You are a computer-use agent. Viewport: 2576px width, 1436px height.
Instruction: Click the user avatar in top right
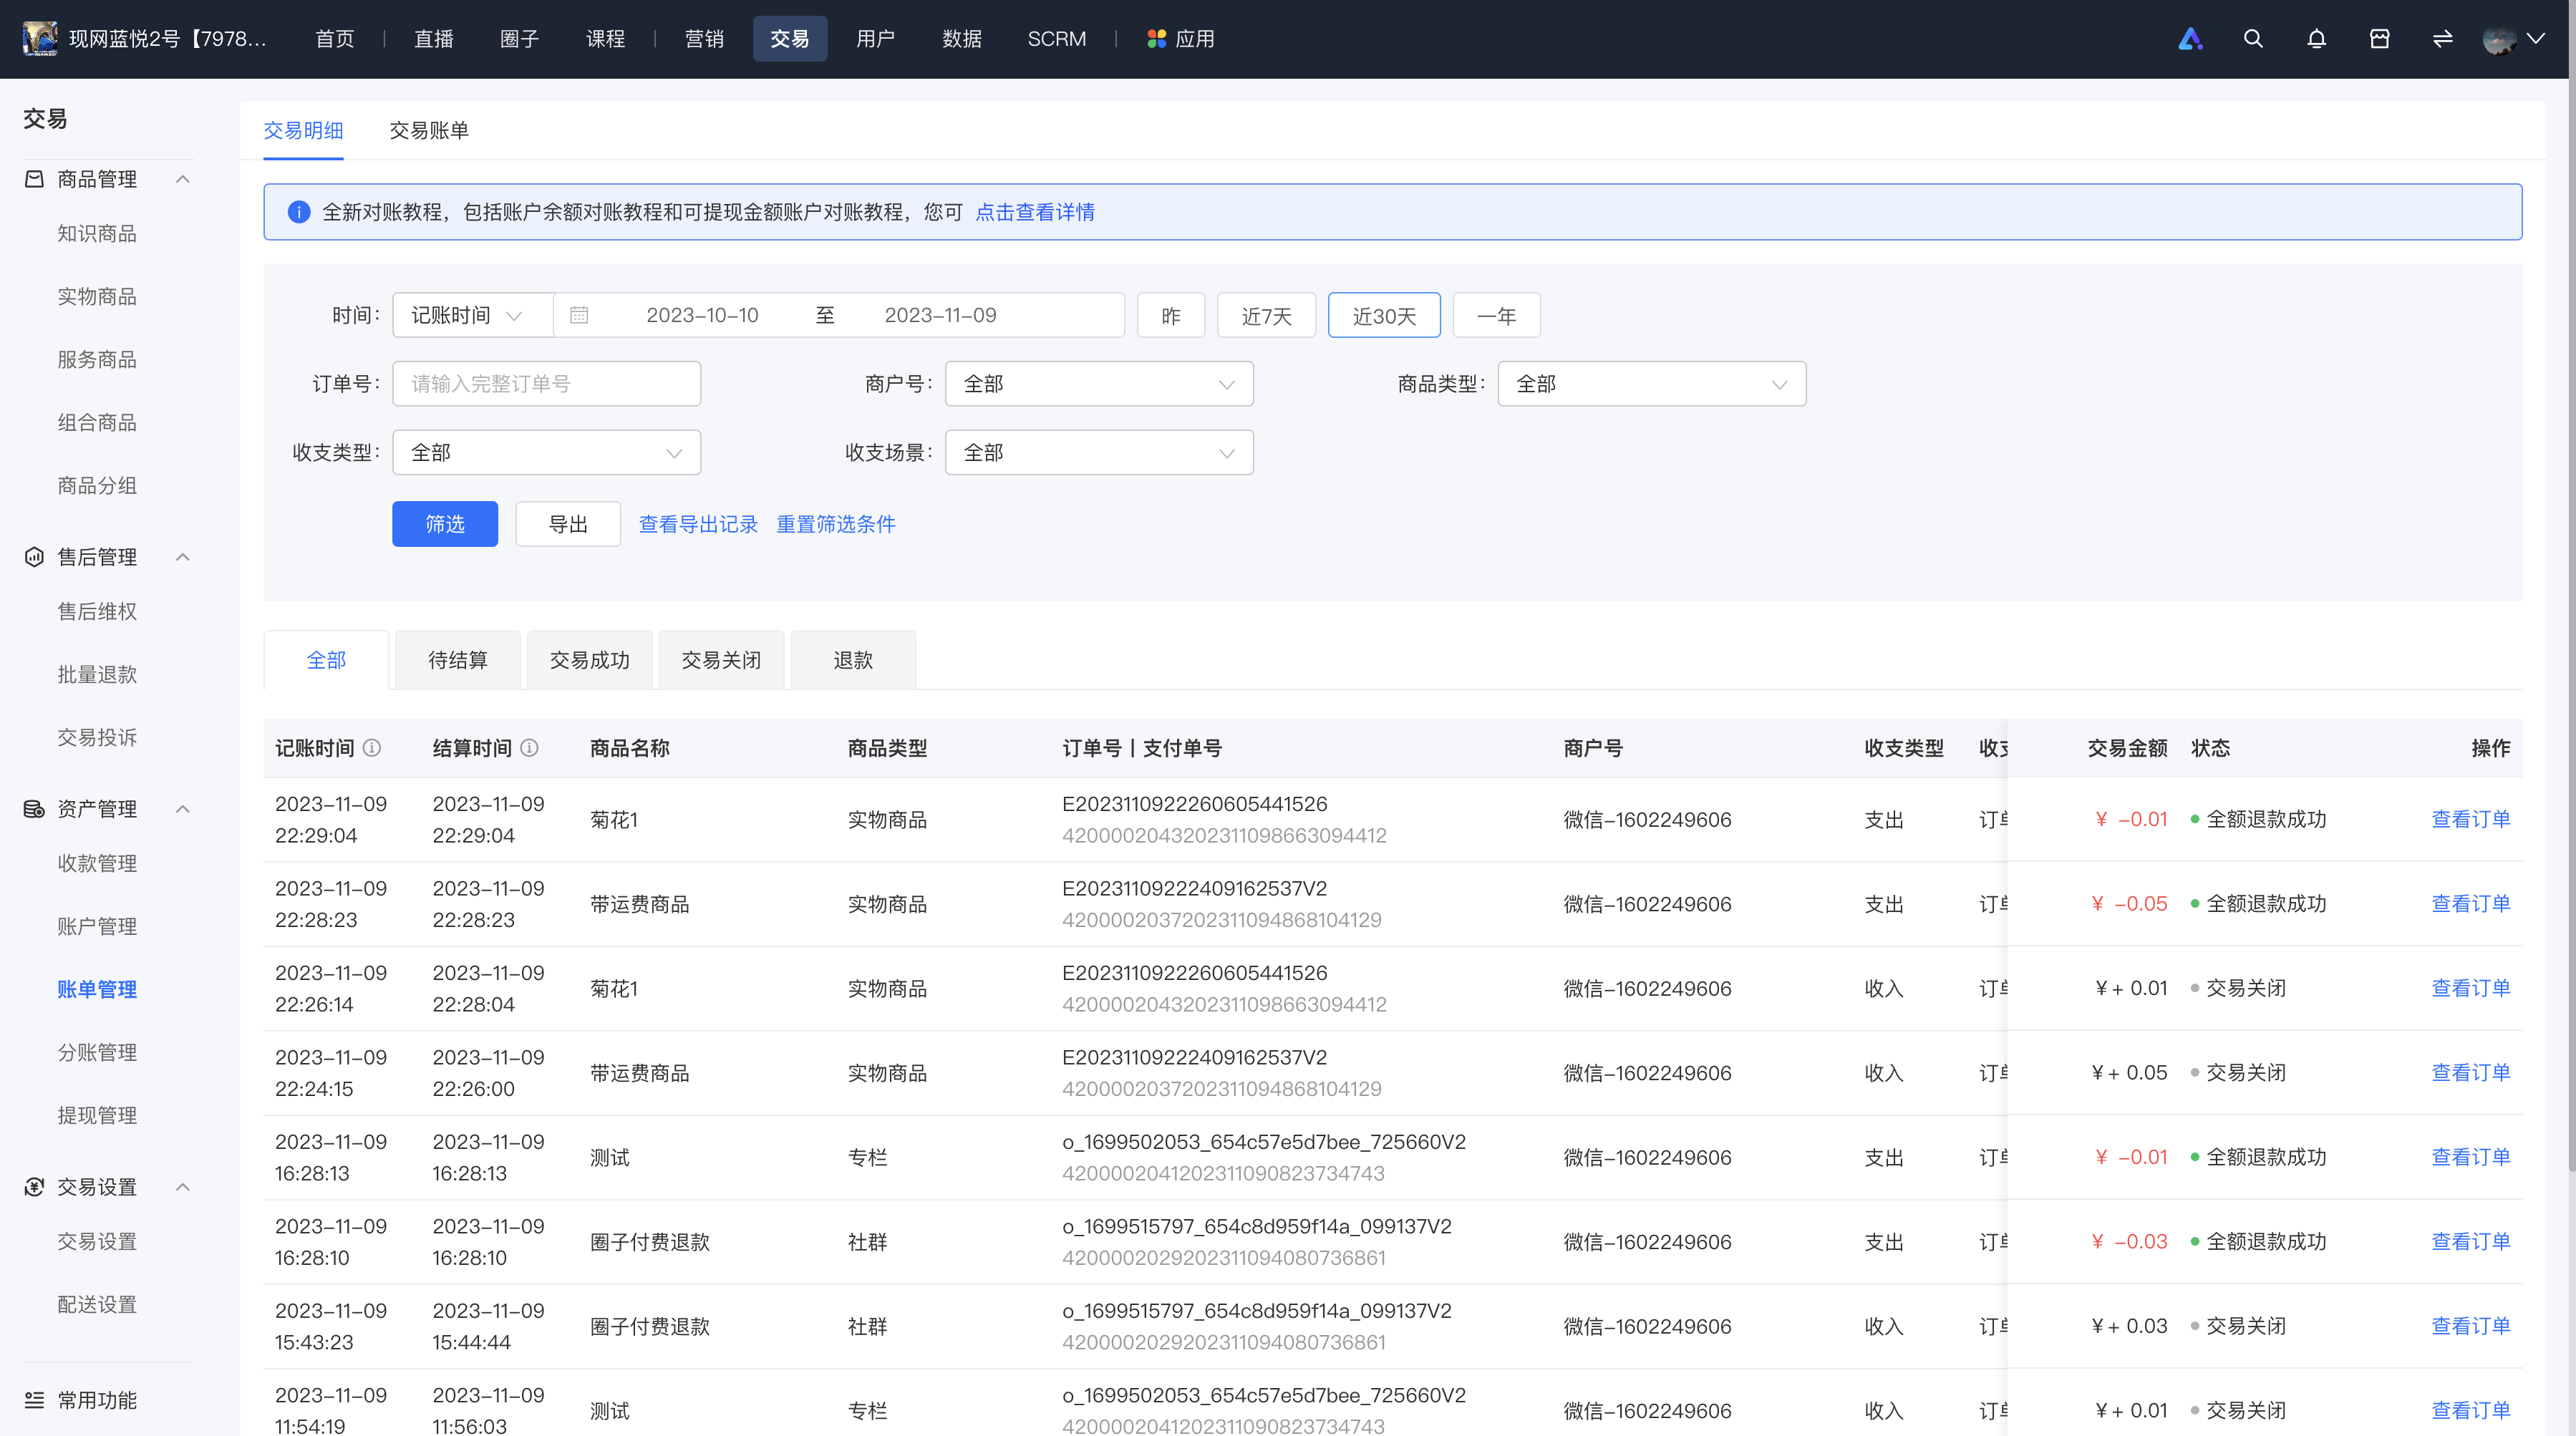(2499, 39)
